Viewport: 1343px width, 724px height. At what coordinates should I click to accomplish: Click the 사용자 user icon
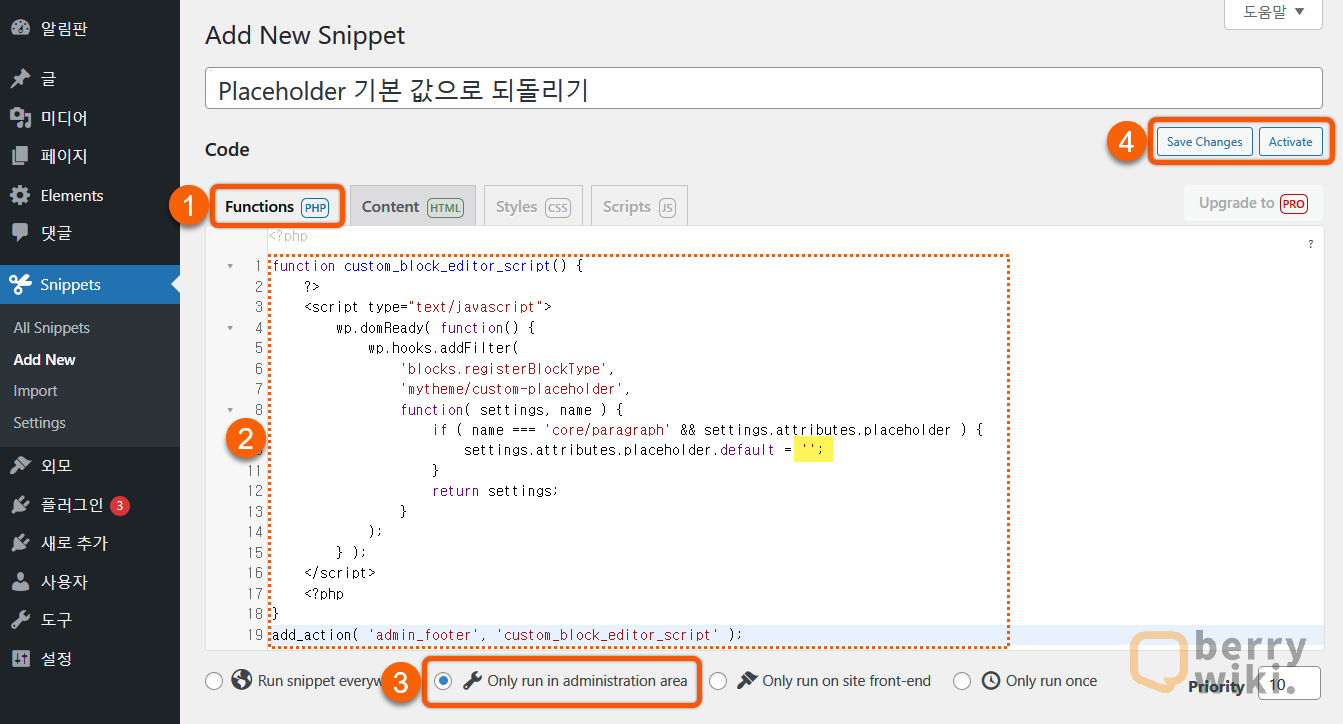(x=20, y=582)
